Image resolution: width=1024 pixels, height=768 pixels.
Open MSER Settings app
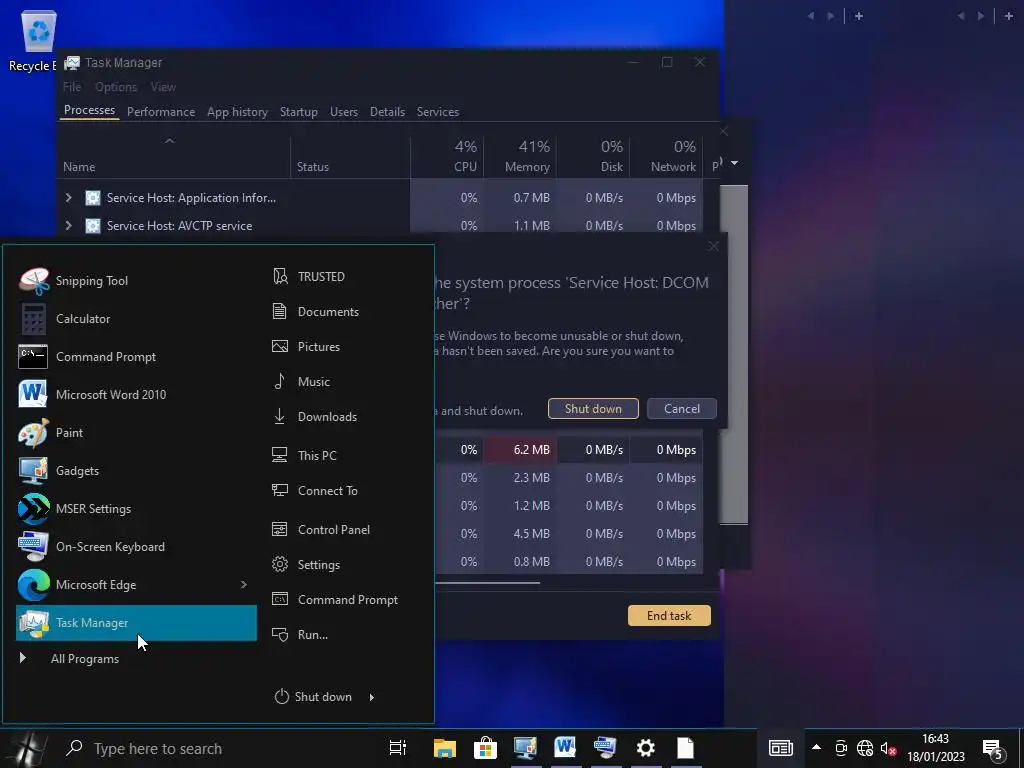click(x=136, y=508)
